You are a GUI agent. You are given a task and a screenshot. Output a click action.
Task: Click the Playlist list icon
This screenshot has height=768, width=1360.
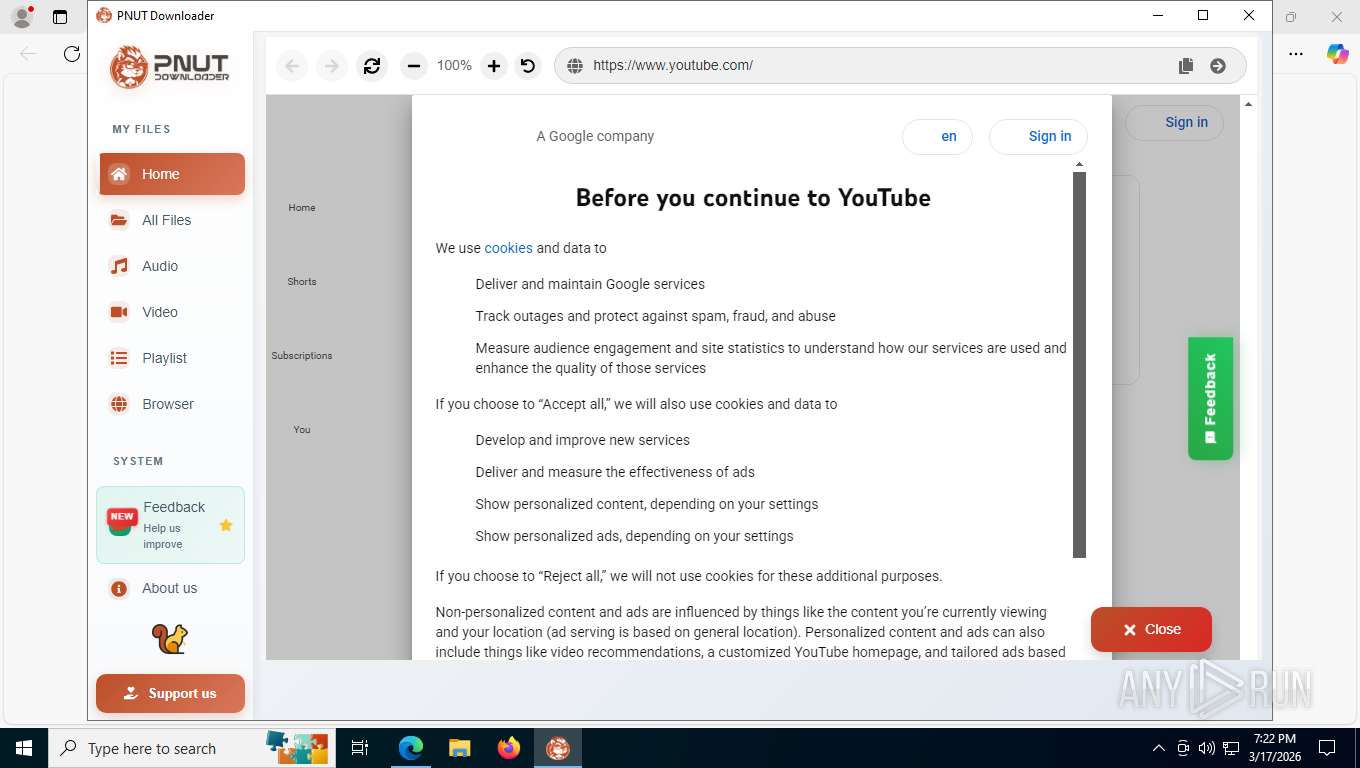click(119, 358)
